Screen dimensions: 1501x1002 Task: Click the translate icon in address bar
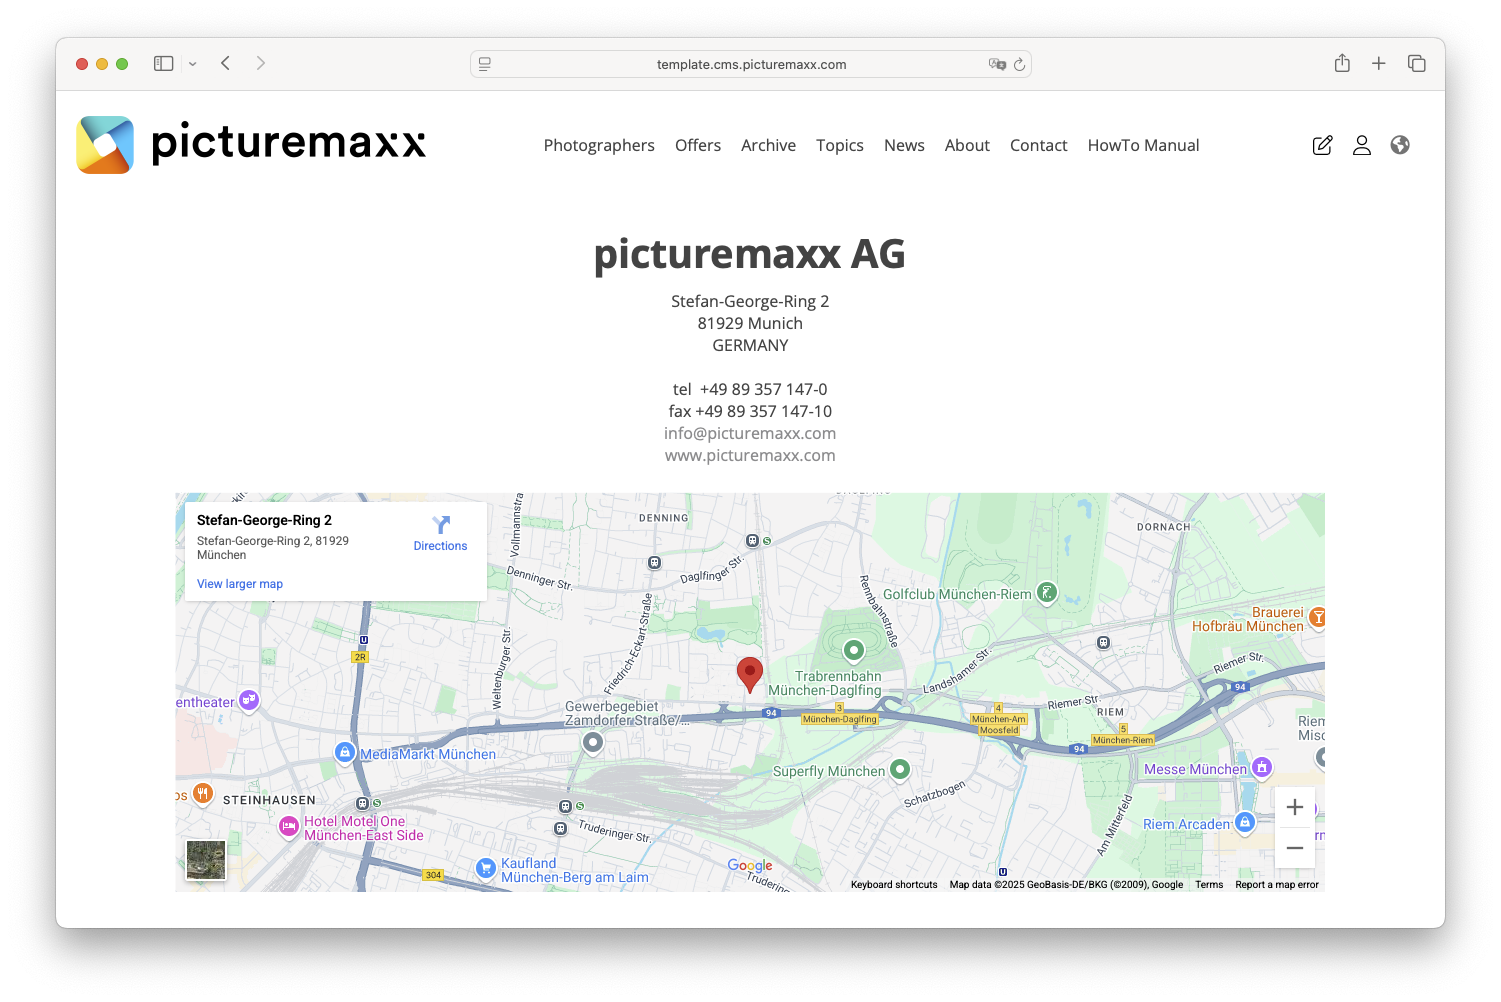click(997, 64)
